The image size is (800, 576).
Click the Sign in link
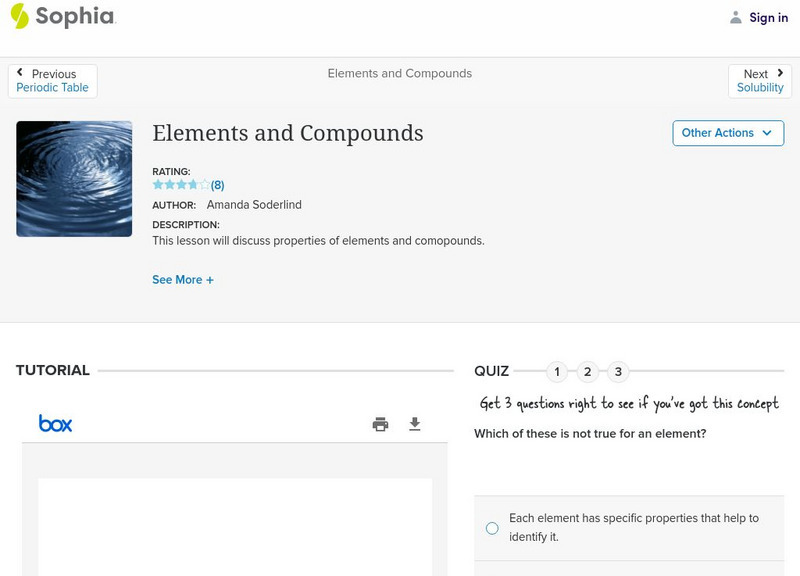click(768, 18)
